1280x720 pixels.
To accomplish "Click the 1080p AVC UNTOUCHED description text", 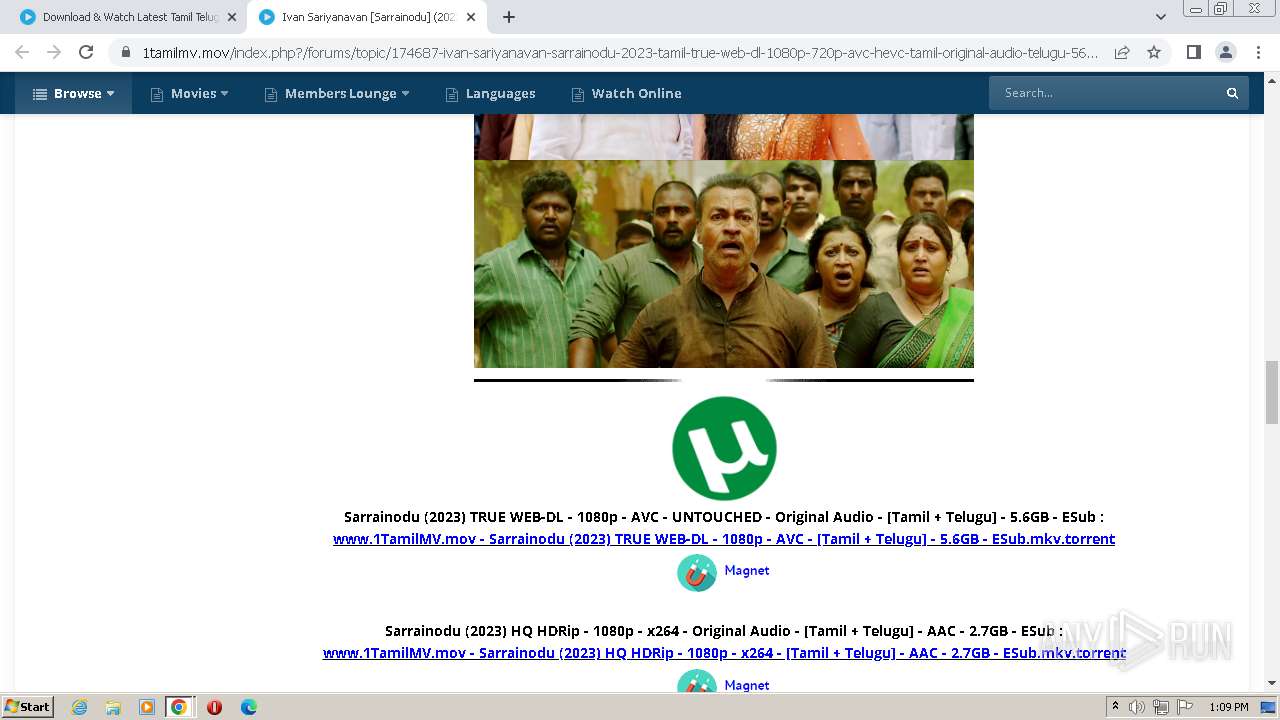I will tap(724, 517).
